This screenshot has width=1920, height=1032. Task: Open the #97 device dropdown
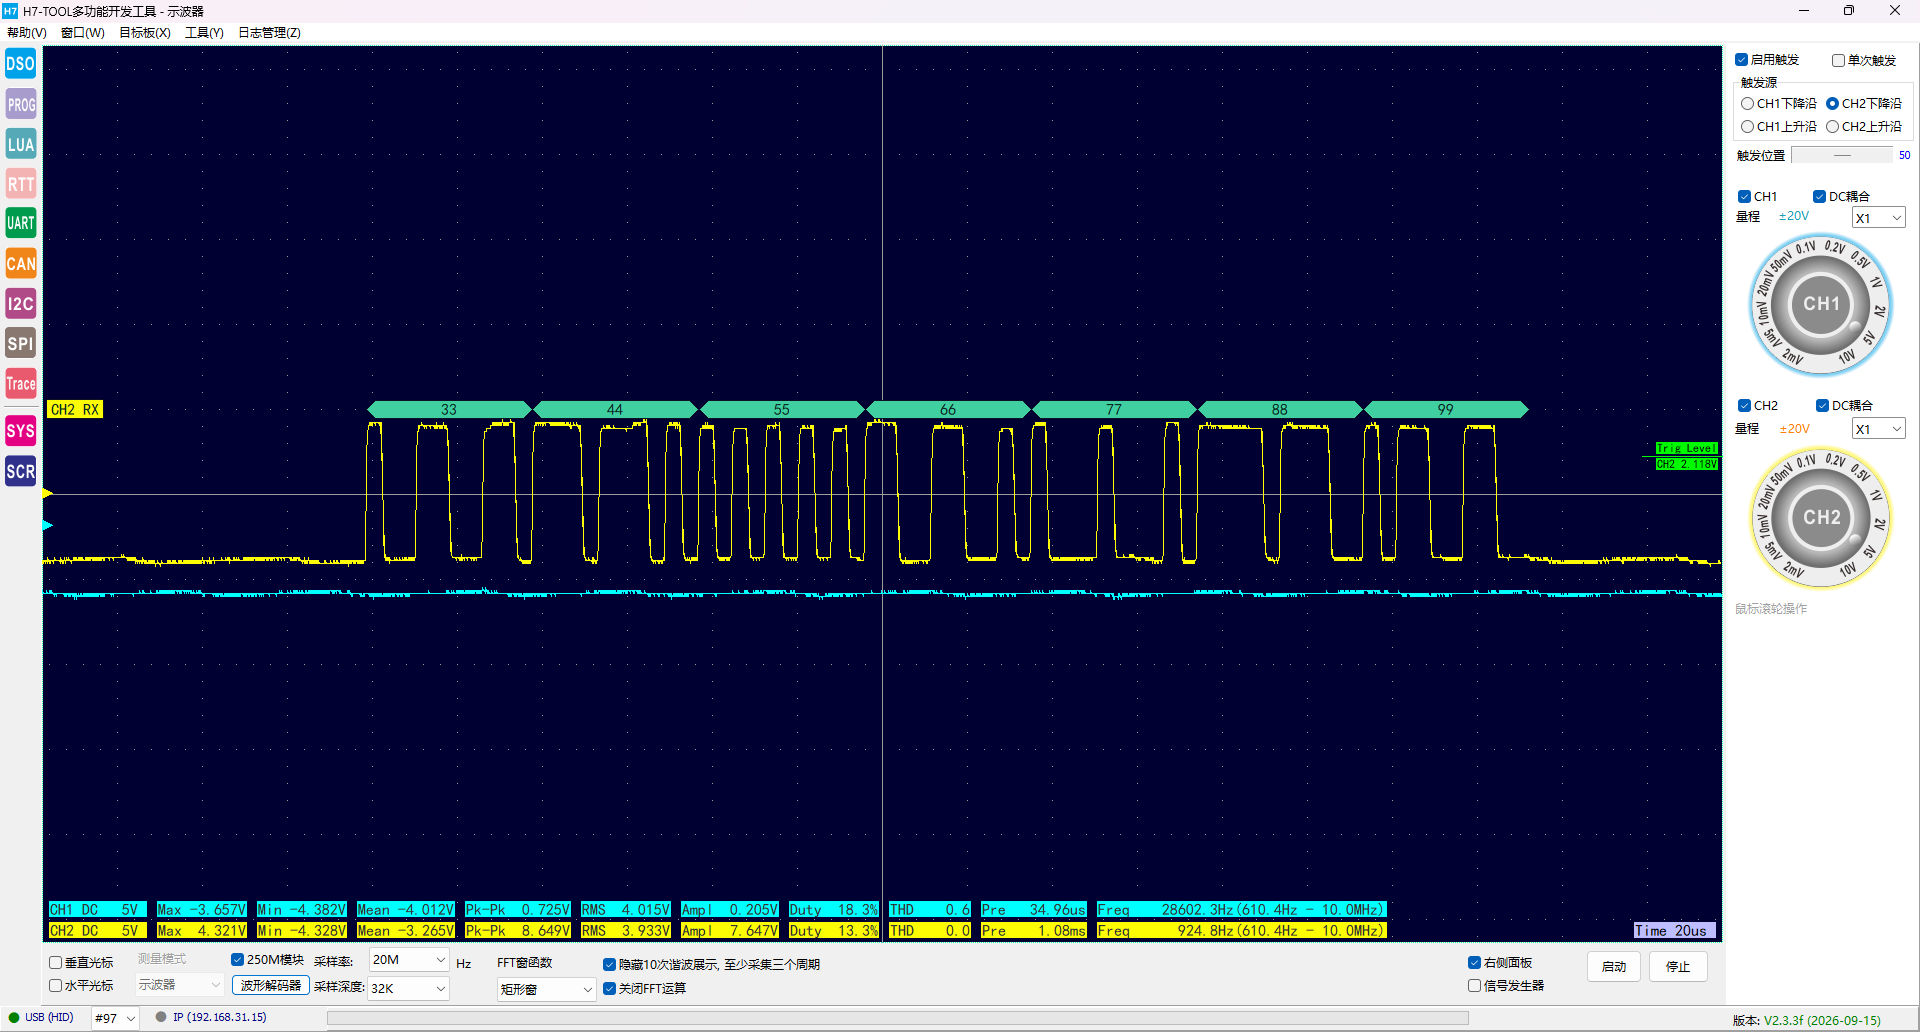coord(115,1018)
